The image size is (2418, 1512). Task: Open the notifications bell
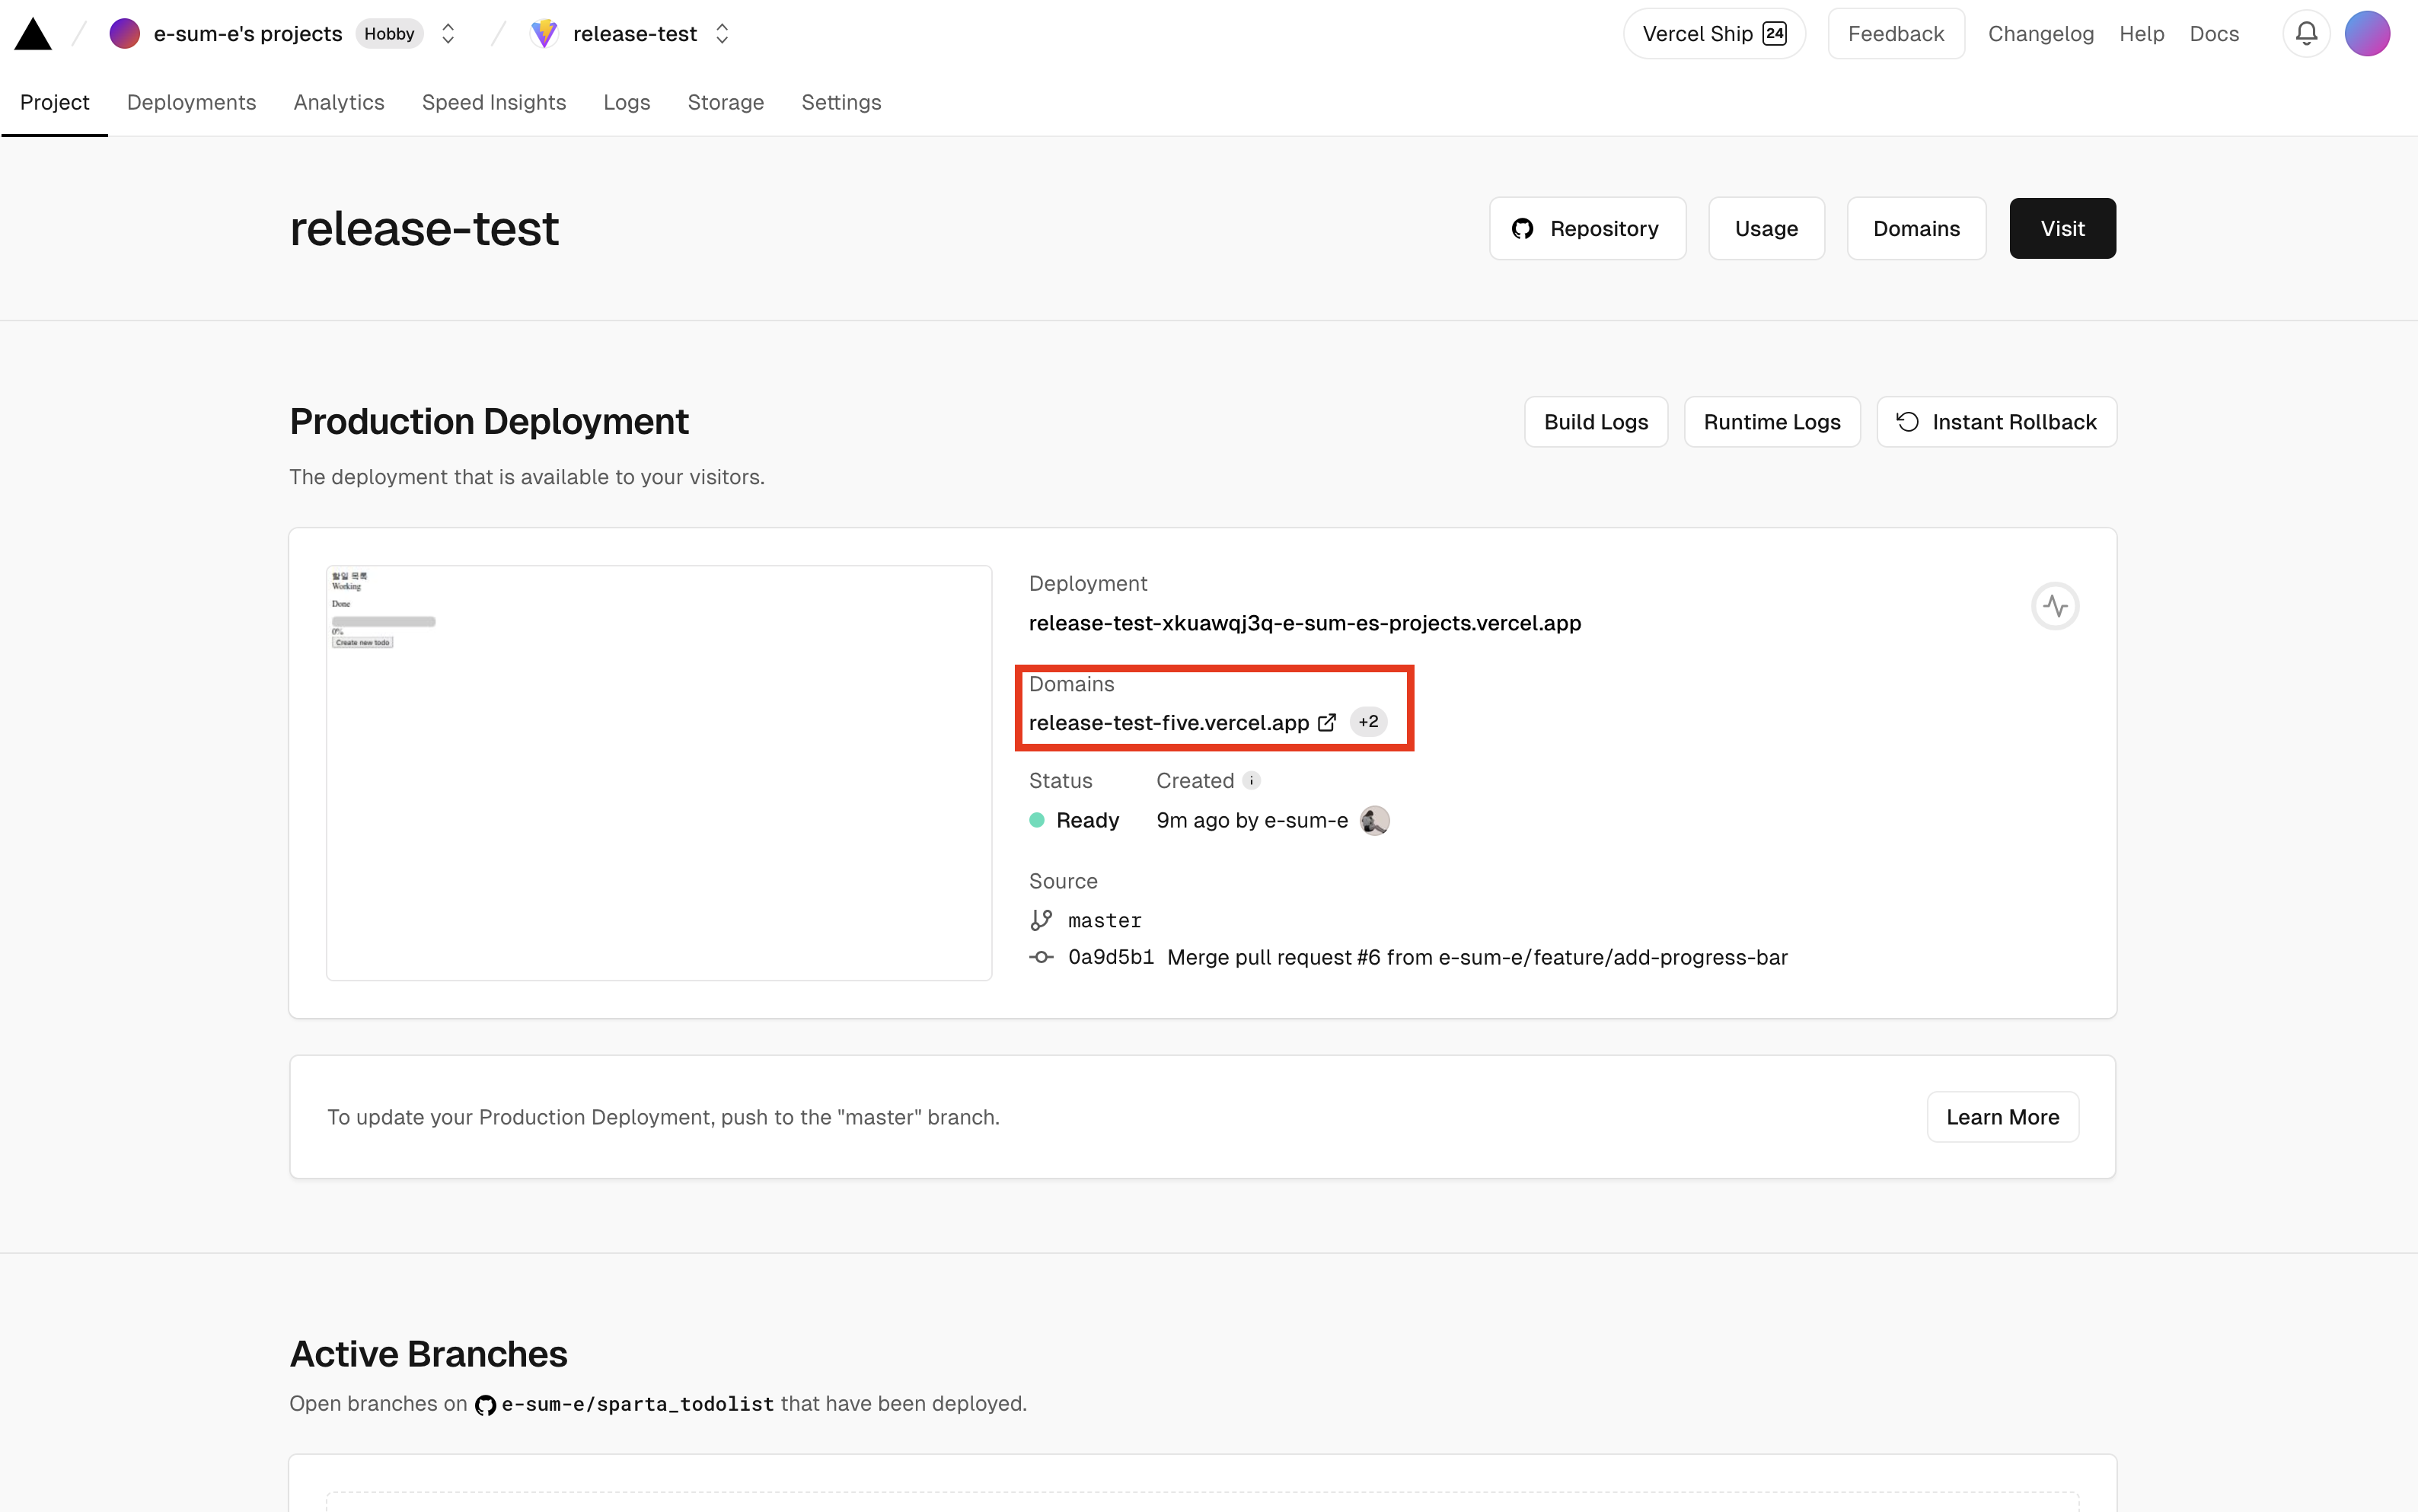tap(2306, 34)
